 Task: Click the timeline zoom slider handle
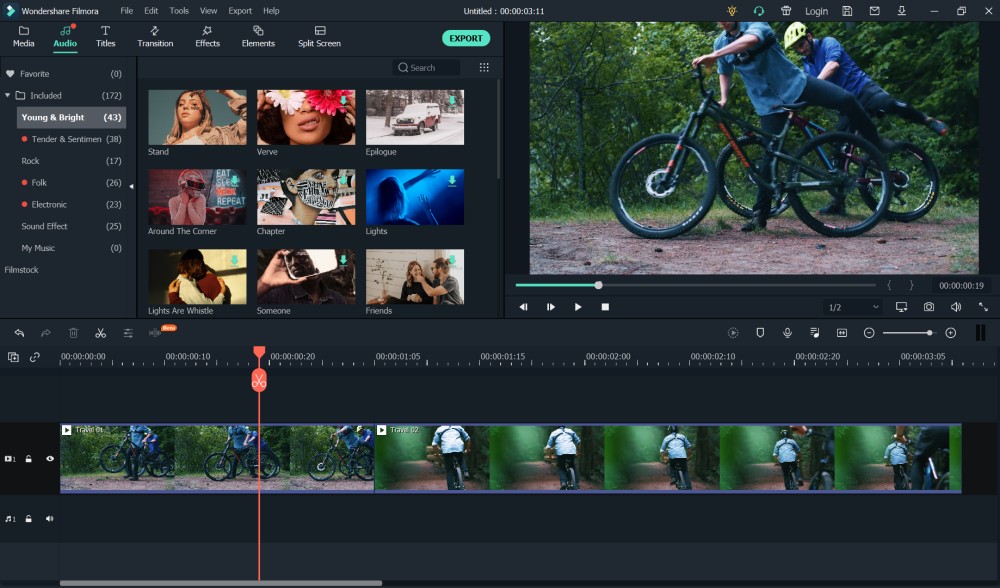point(928,332)
